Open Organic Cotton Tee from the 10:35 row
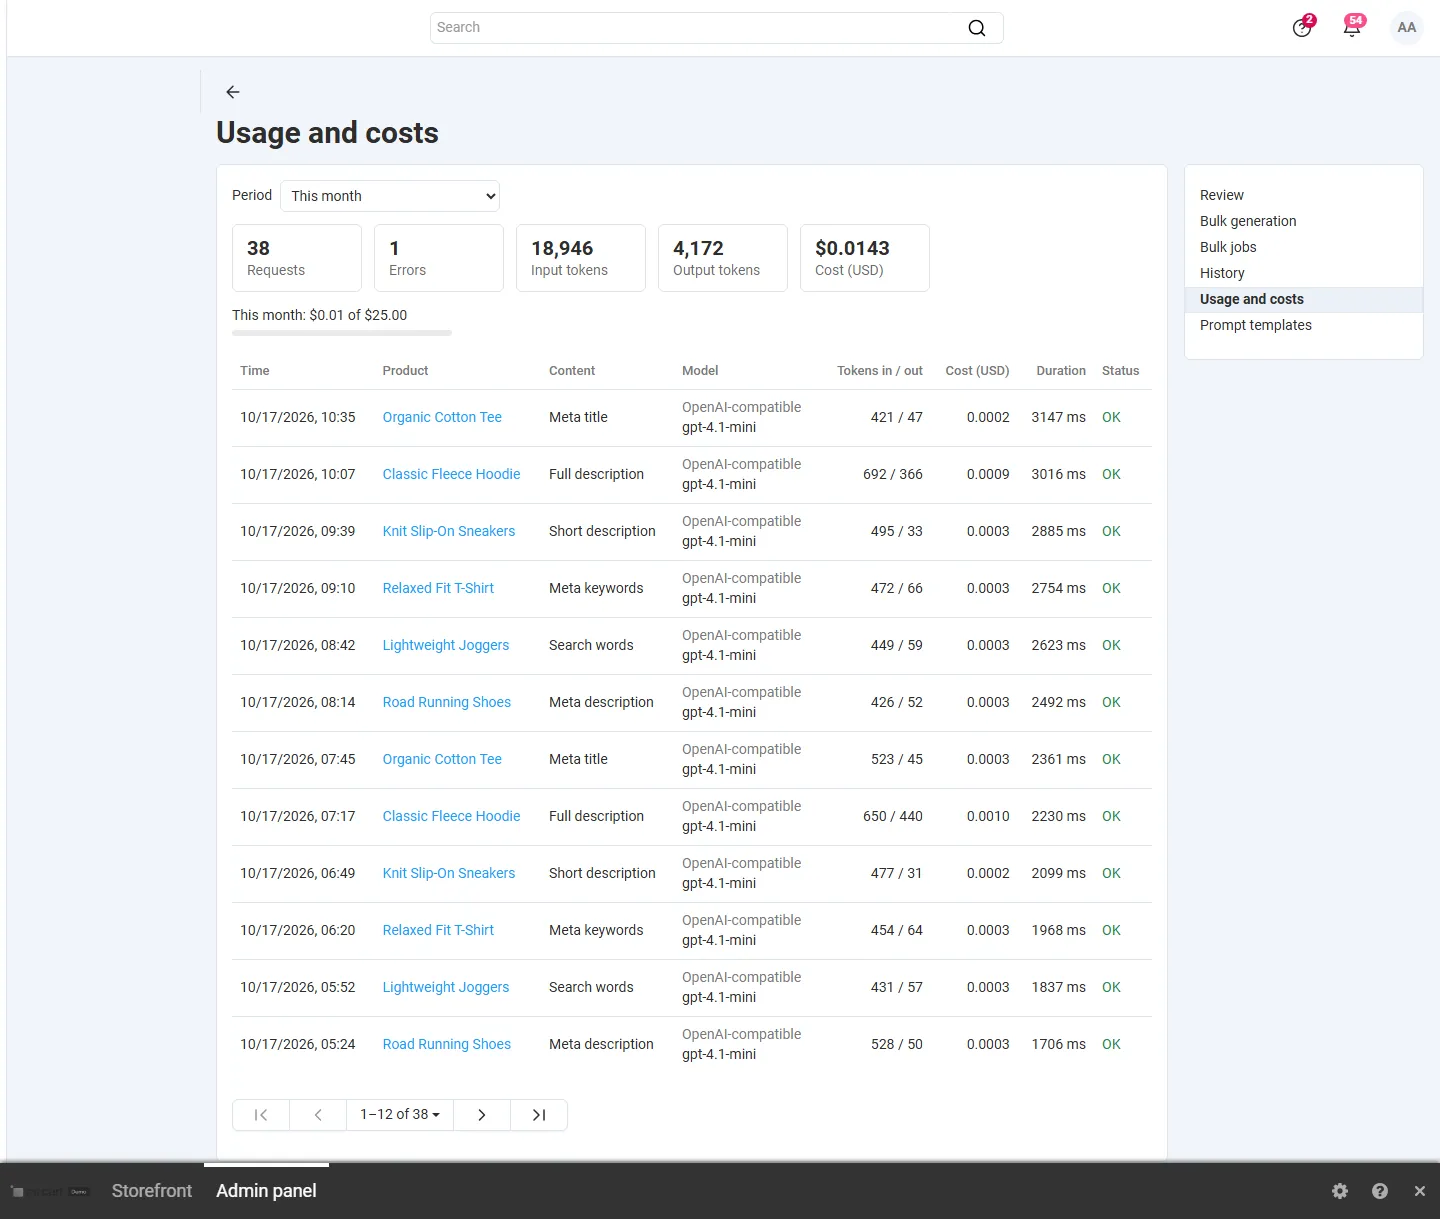 pyautogui.click(x=442, y=417)
